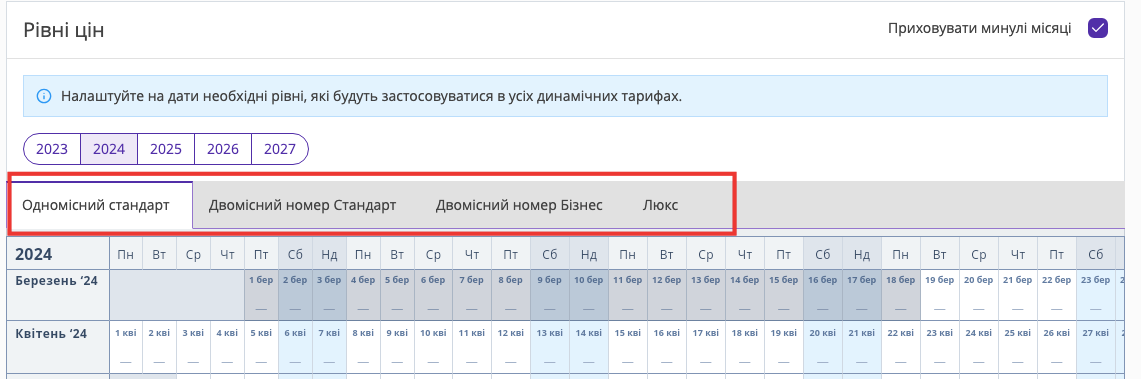Select the '22 бер' day cell

(1057, 295)
